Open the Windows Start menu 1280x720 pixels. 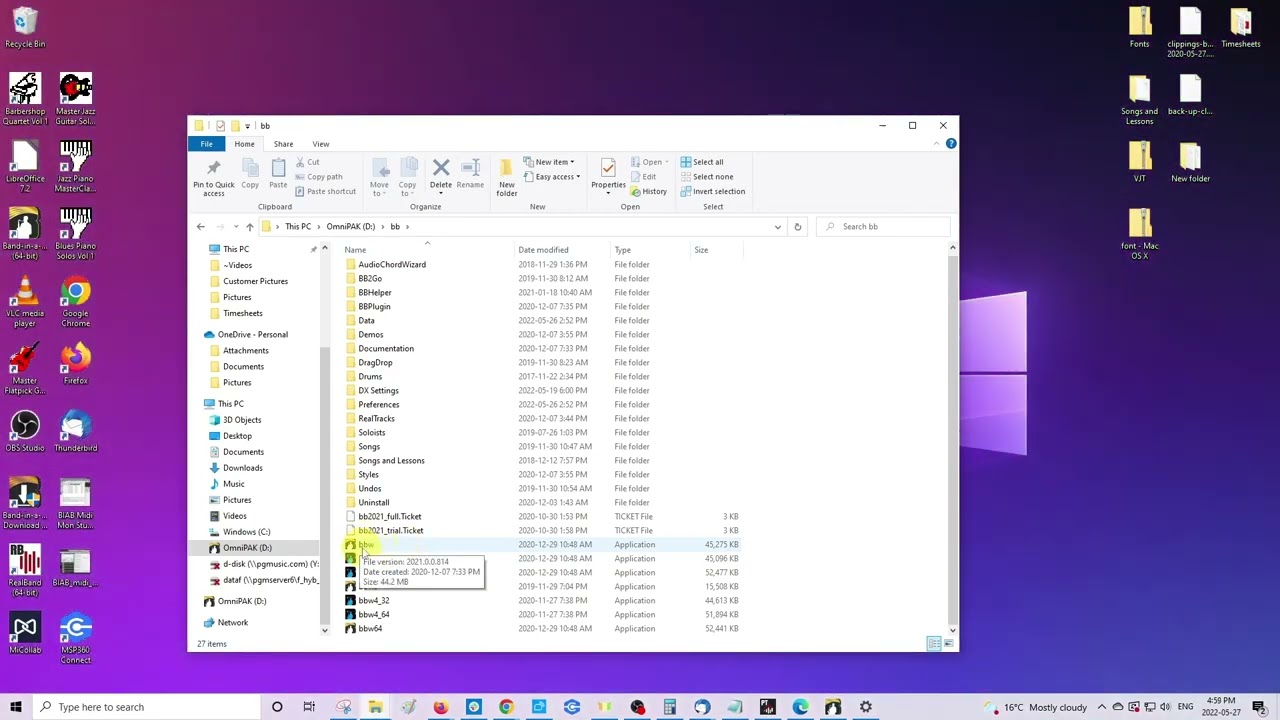(16, 707)
